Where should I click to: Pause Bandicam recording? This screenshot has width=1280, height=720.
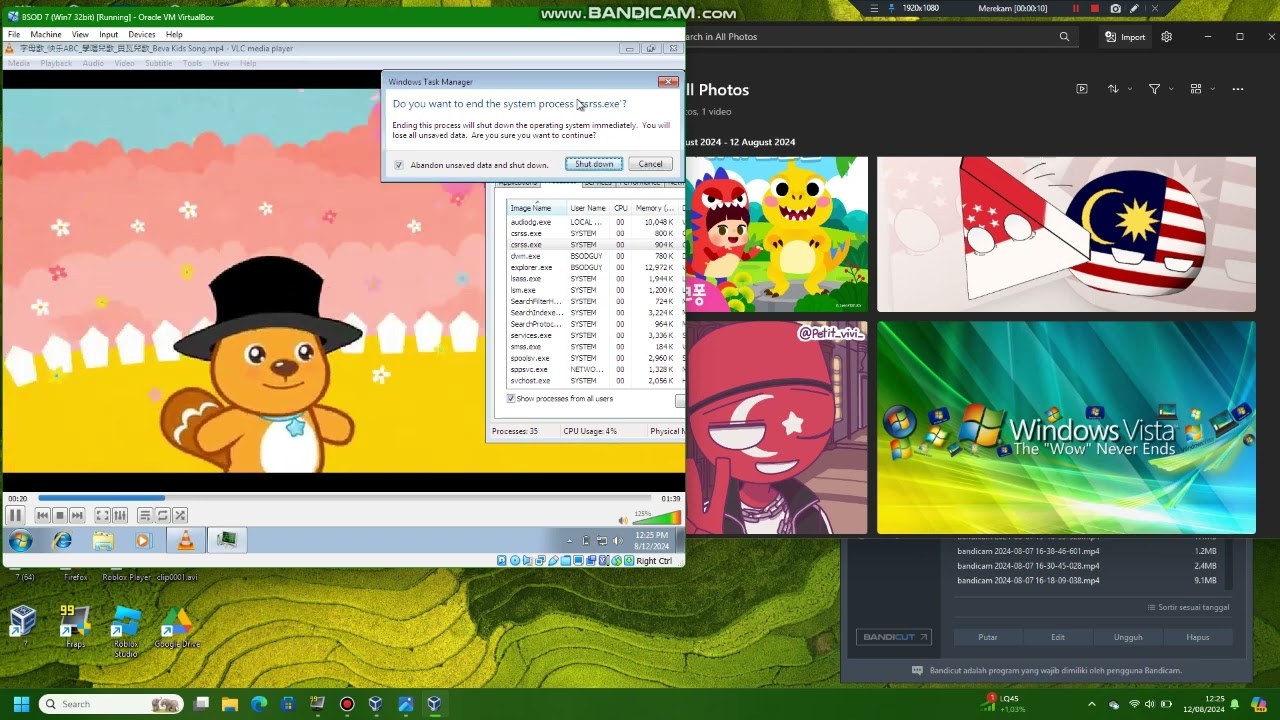point(1076,8)
